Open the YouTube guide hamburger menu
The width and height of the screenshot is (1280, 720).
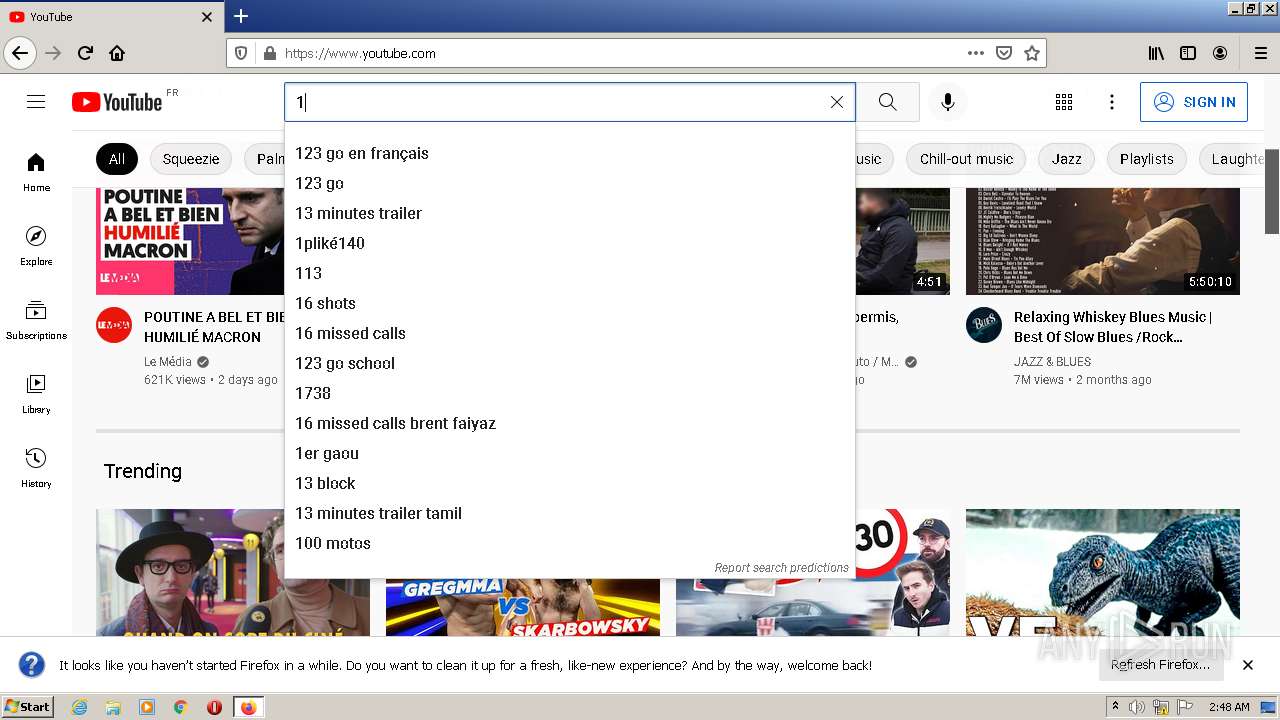click(x=36, y=102)
